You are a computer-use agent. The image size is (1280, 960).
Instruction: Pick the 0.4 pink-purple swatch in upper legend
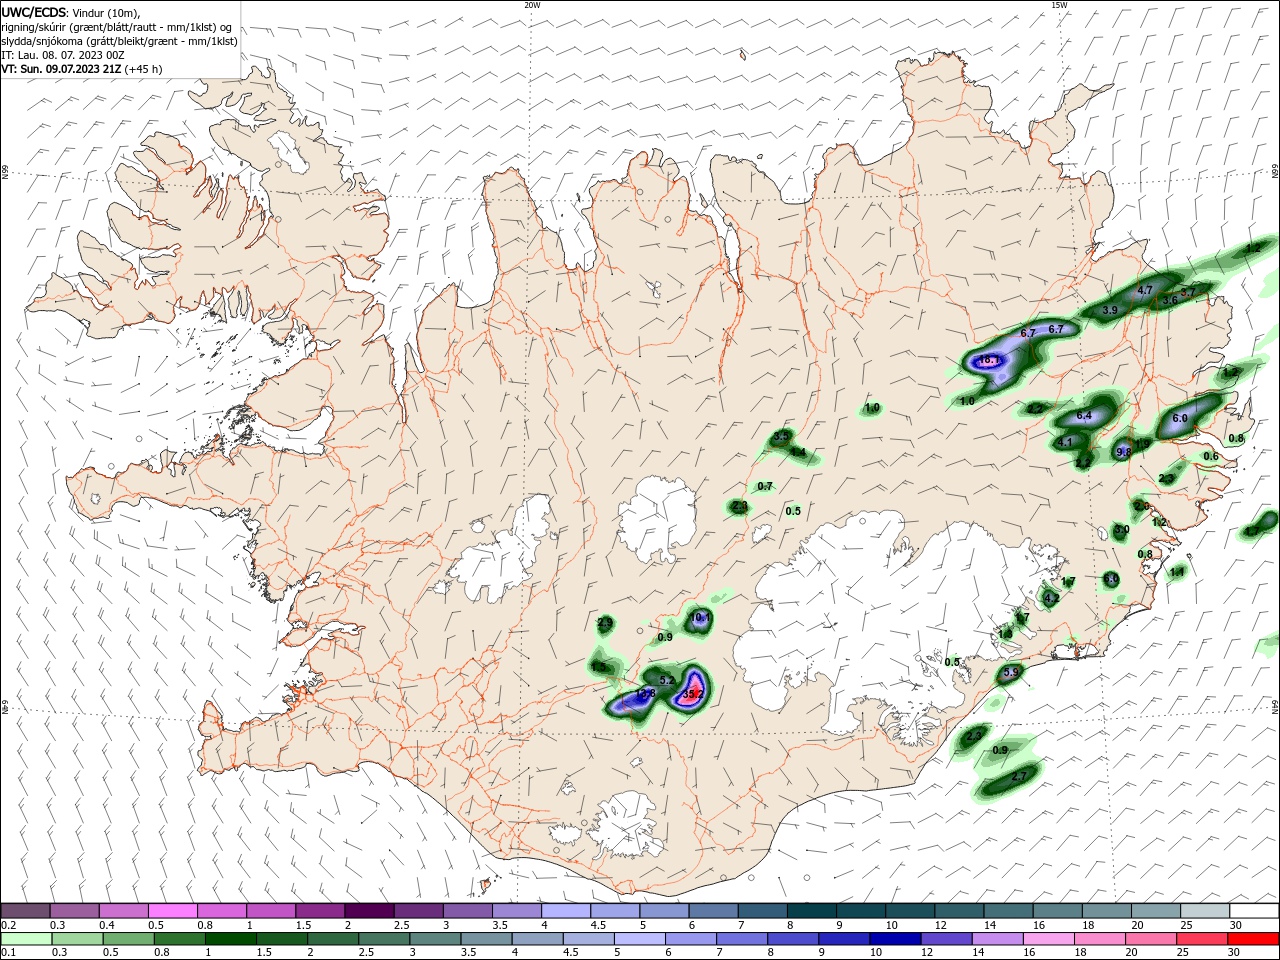(124, 911)
